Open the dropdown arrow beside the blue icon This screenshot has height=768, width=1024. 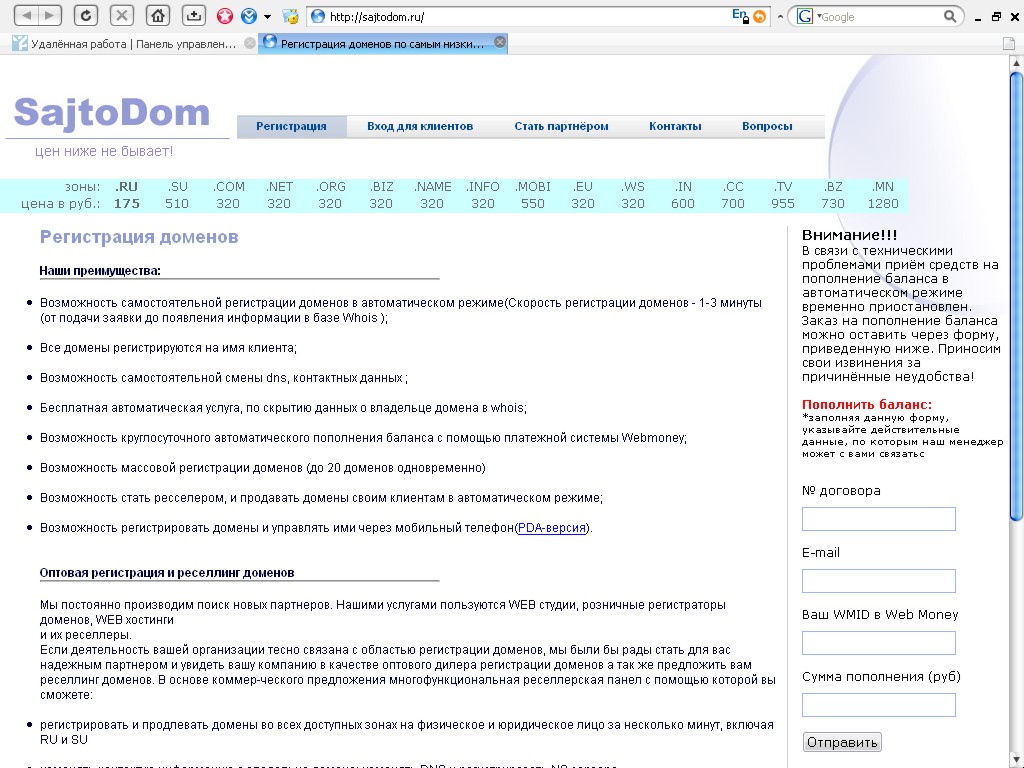[267, 16]
